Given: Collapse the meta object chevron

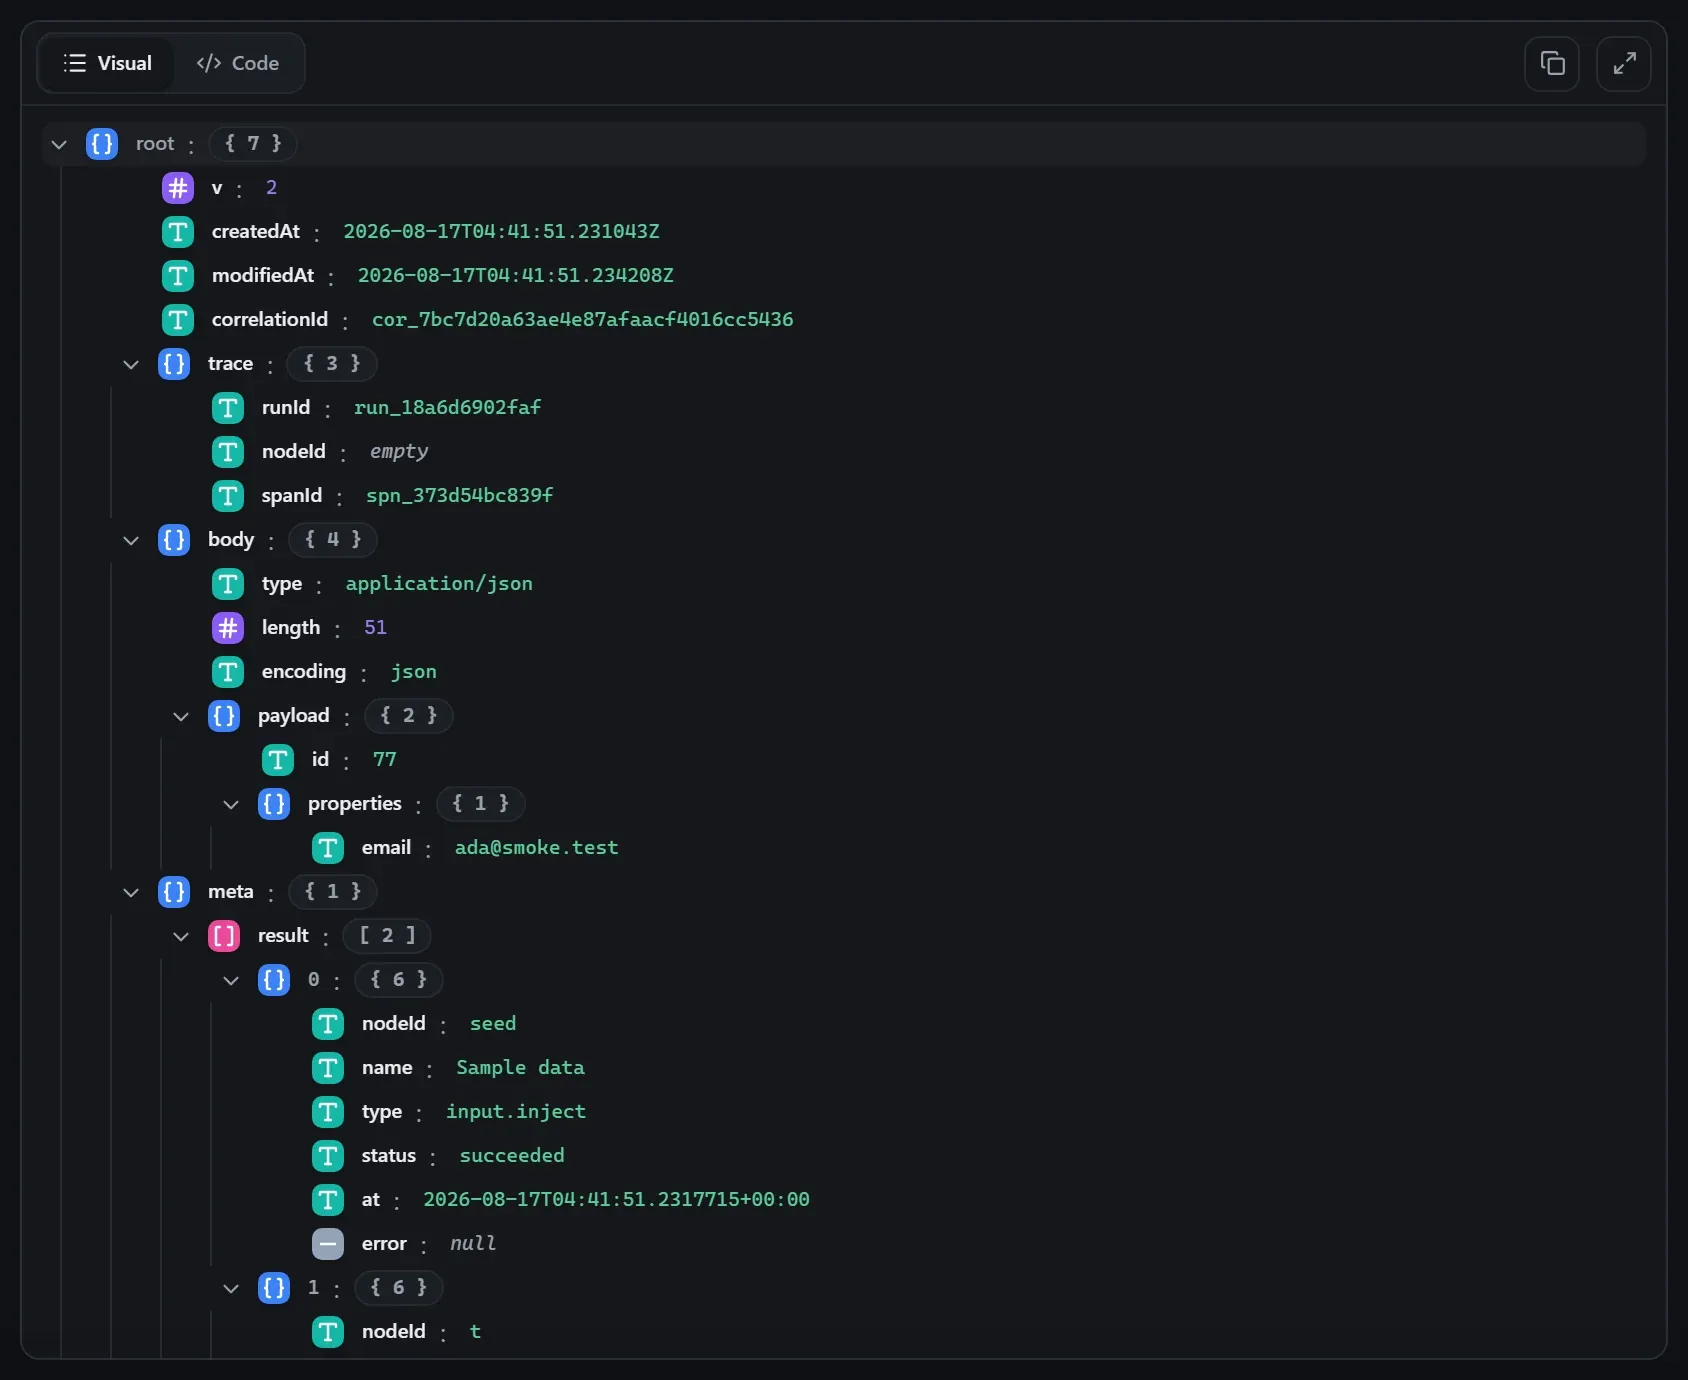Looking at the screenshot, I should [x=131, y=892].
